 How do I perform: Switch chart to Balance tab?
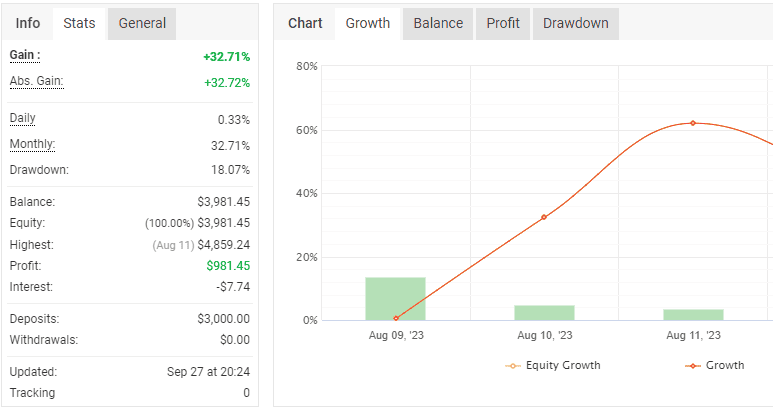438,23
